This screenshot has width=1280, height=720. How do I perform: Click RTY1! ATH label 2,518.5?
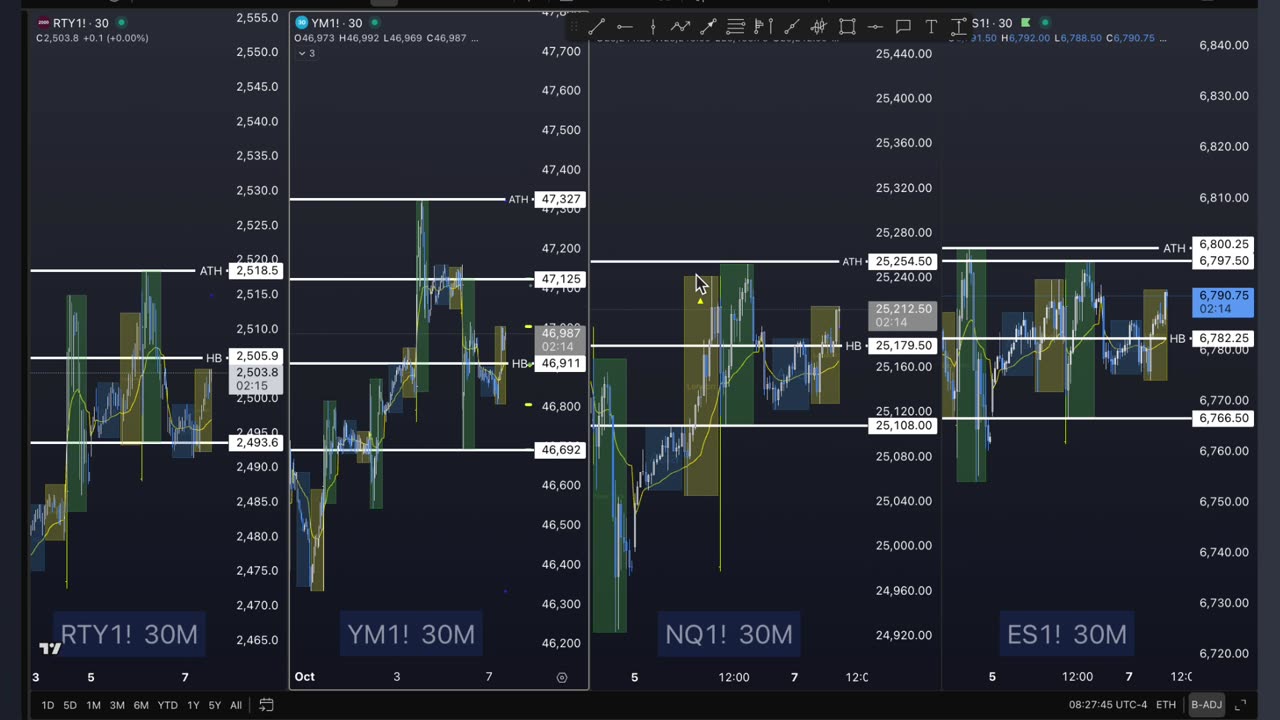pyautogui.click(x=255, y=270)
